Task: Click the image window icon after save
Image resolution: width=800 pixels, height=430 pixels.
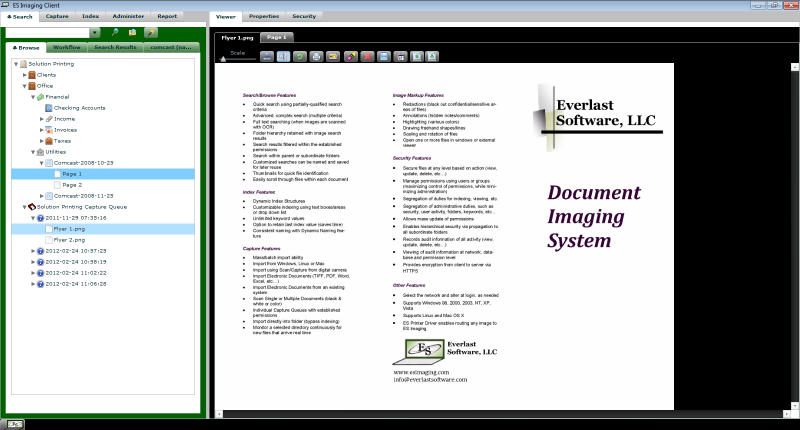Action: point(401,57)
